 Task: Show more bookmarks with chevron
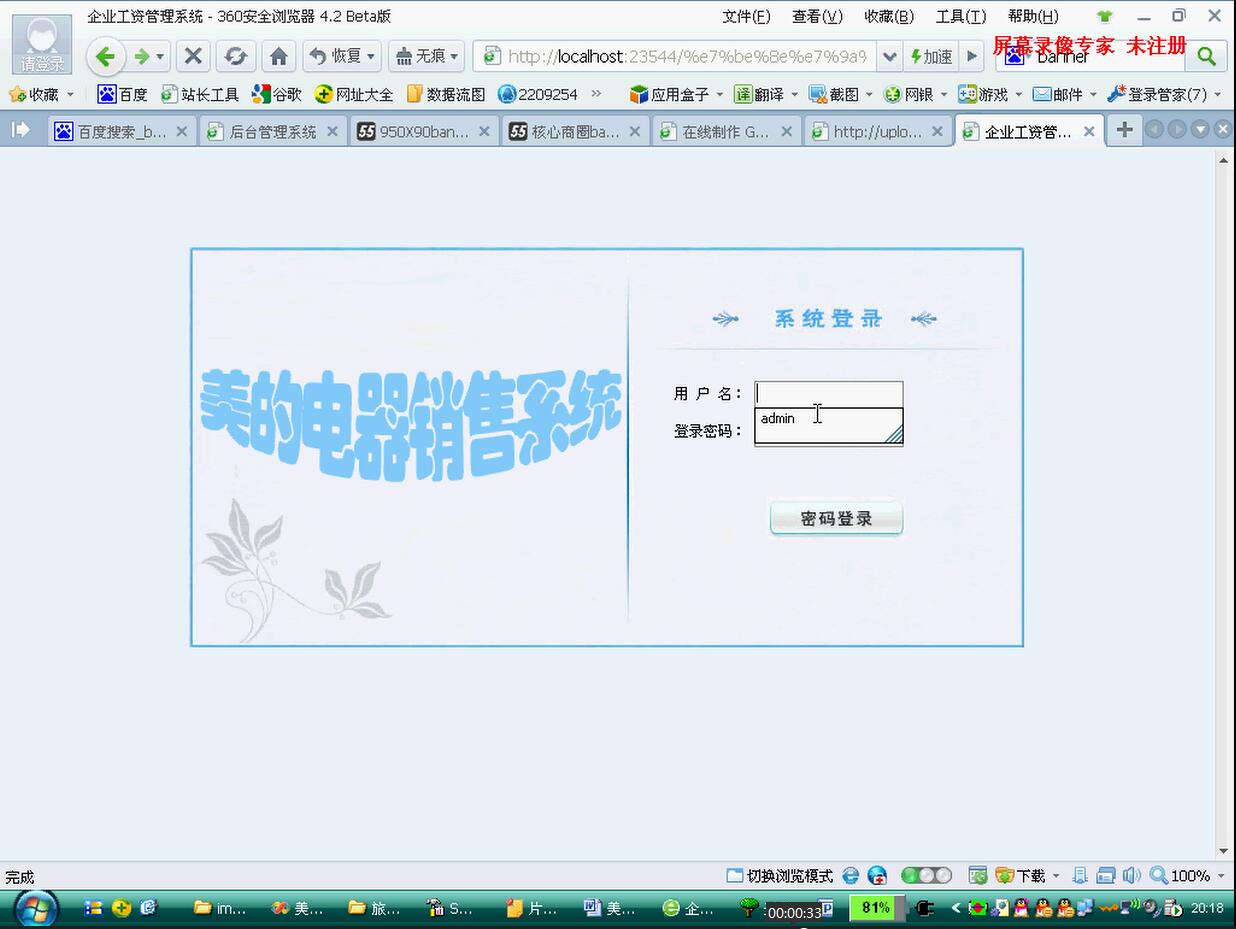tap(597, 94)
